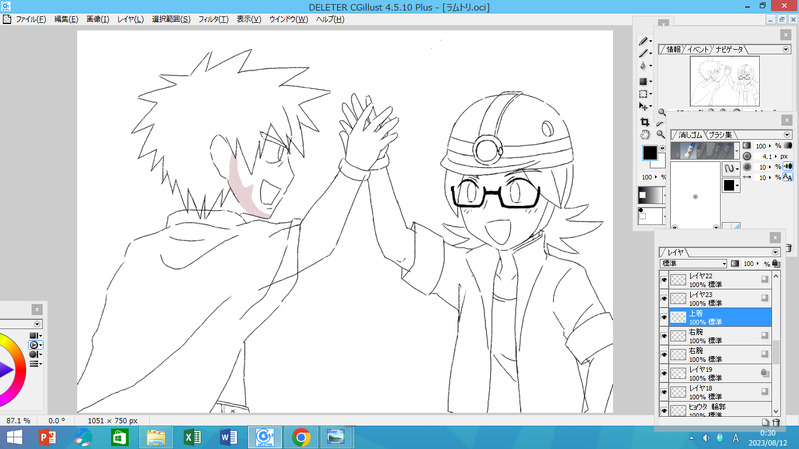Open Word from the taskbar
The height and width of the screenshot is (449, 799).
(228, 437)
